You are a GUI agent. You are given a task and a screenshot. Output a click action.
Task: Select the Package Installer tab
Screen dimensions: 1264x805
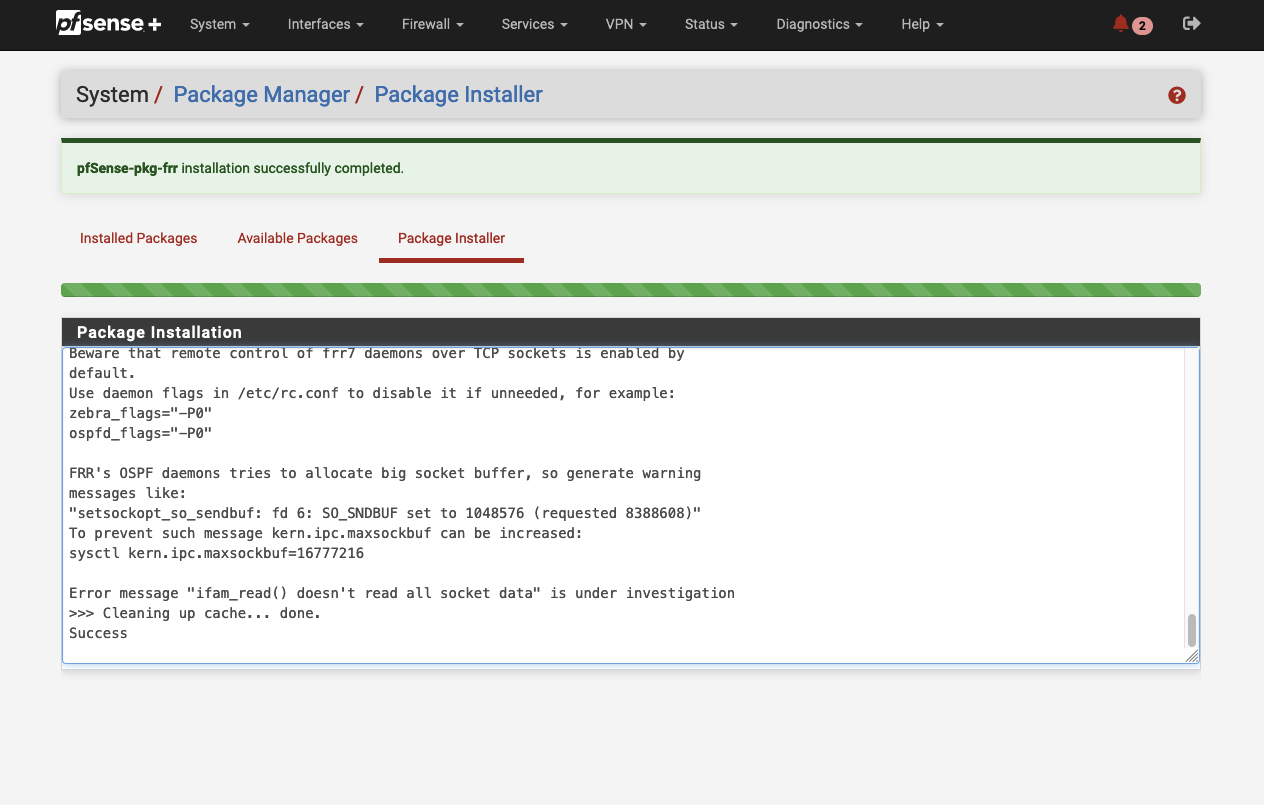tap(451, 238)
